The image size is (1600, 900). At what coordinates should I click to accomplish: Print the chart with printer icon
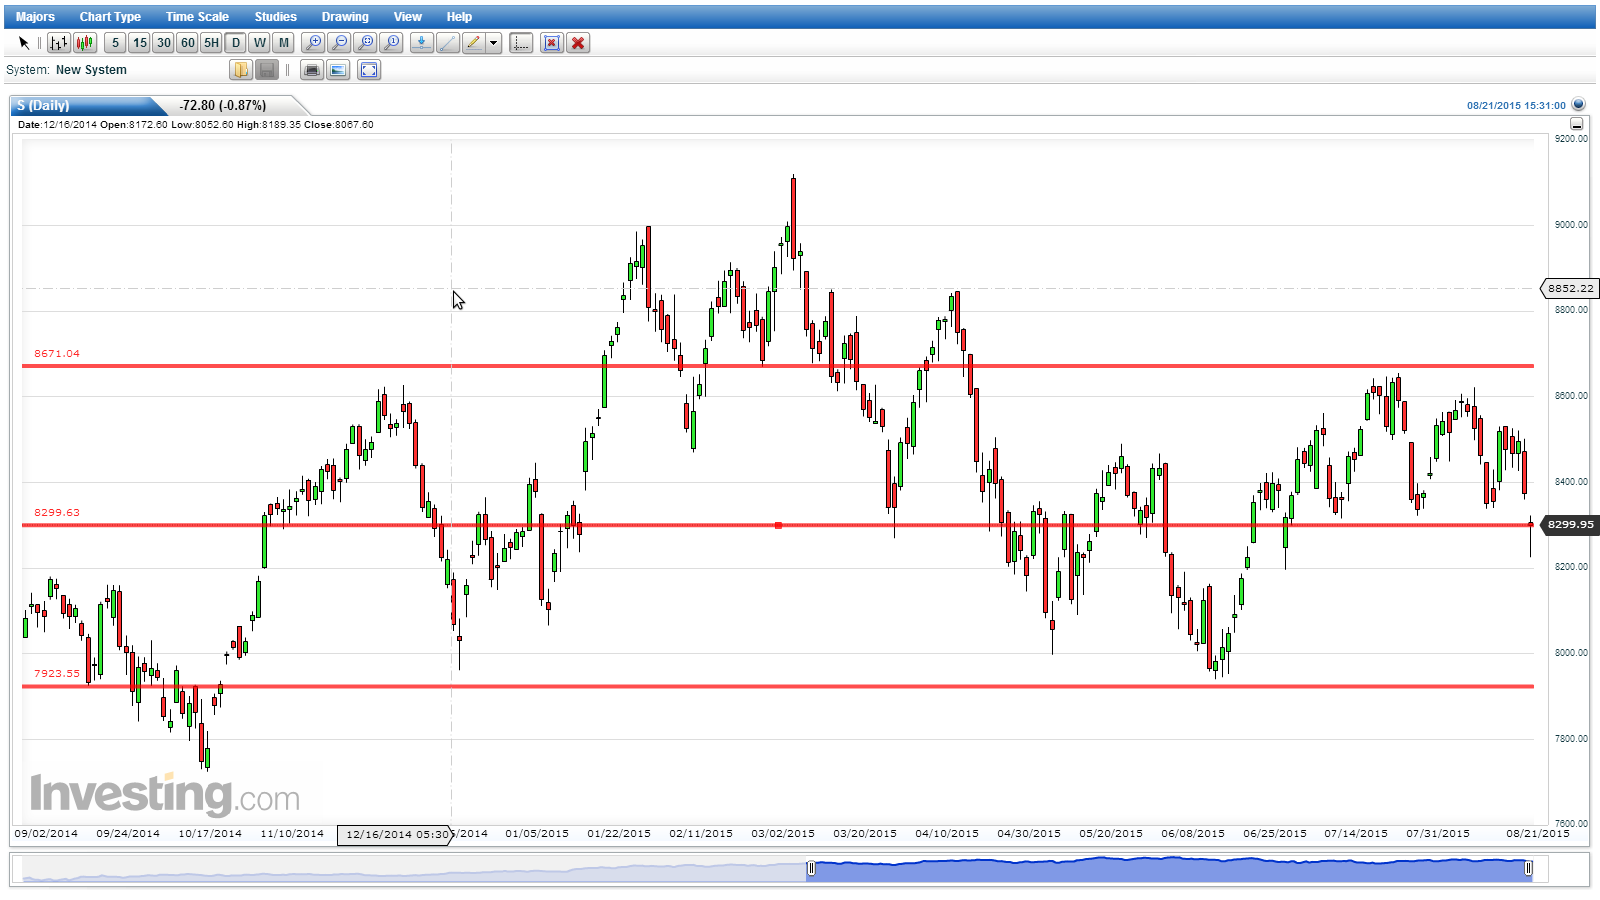point(312,70)
